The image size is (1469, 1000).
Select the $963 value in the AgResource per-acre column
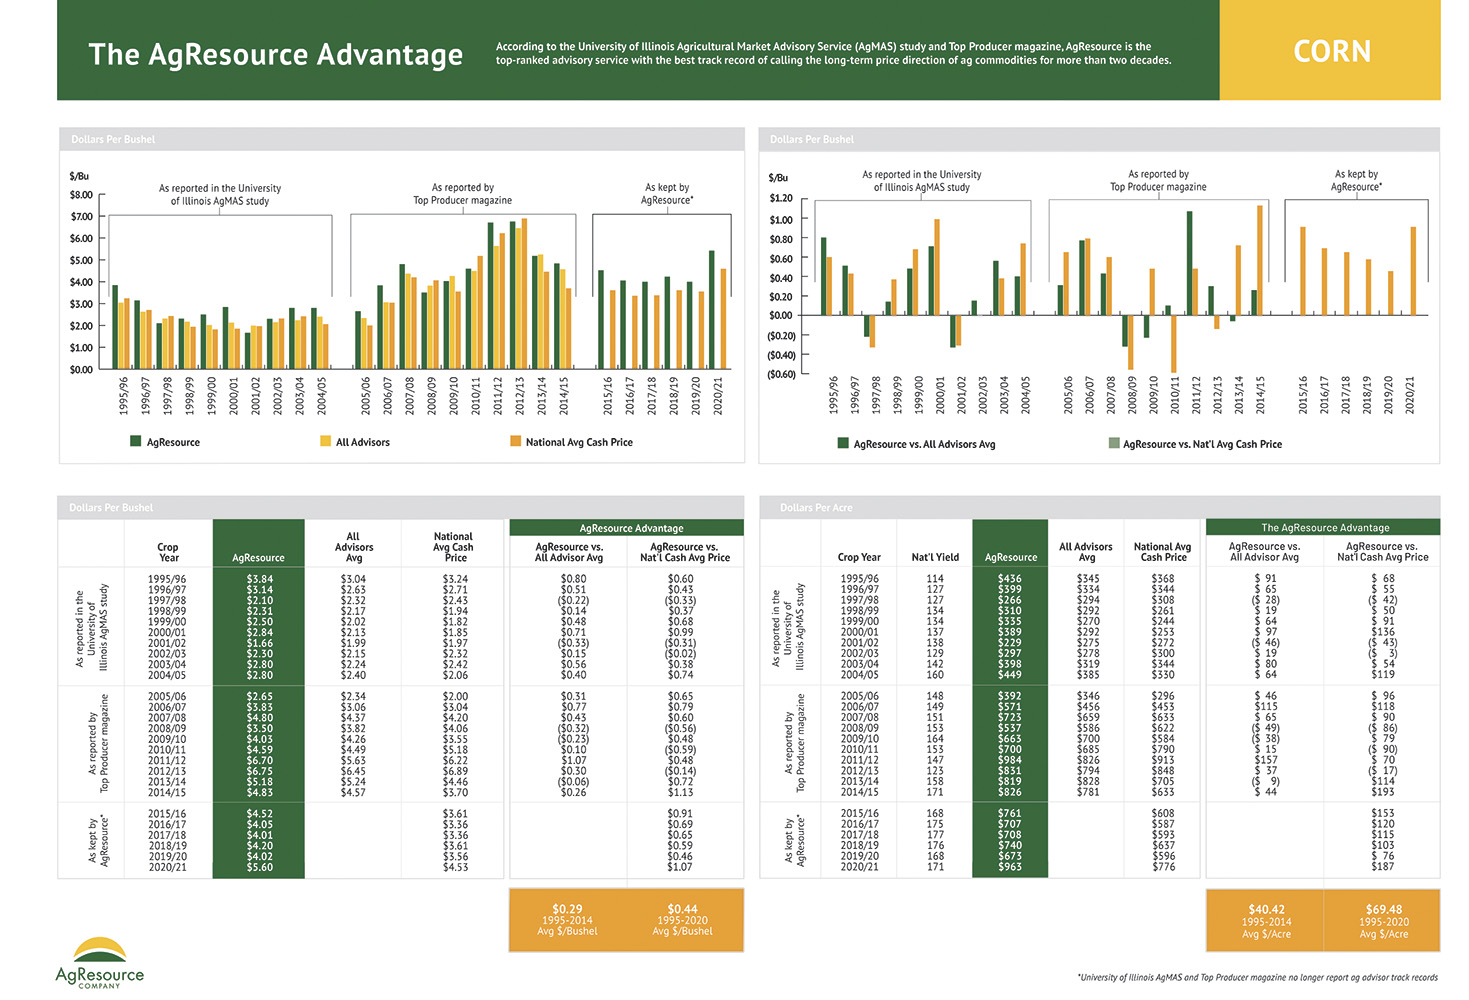pos(1010,867)
